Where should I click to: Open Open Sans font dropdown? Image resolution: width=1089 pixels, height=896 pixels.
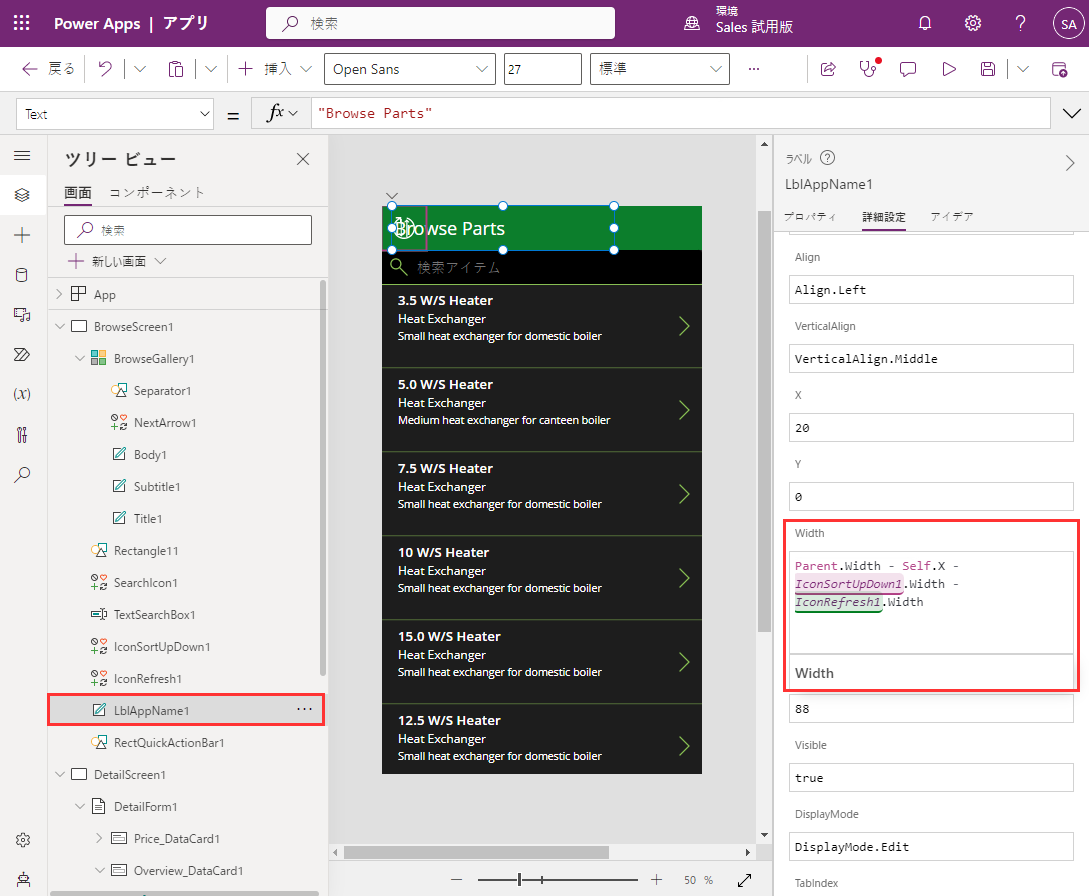pyautogui.click(x=410, y=69)
